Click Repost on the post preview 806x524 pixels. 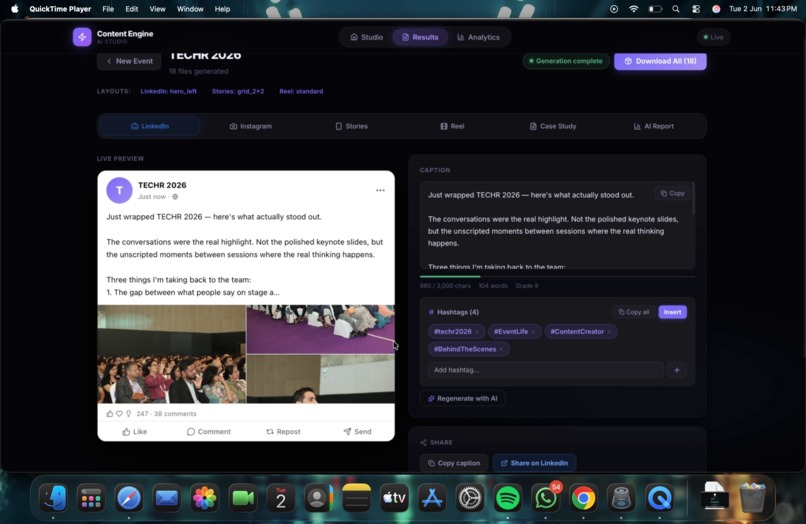[283, 431]
